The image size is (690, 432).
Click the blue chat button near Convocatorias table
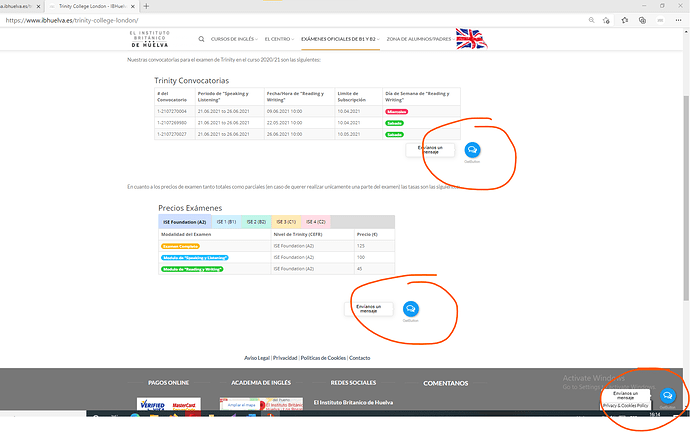point(472,150)
